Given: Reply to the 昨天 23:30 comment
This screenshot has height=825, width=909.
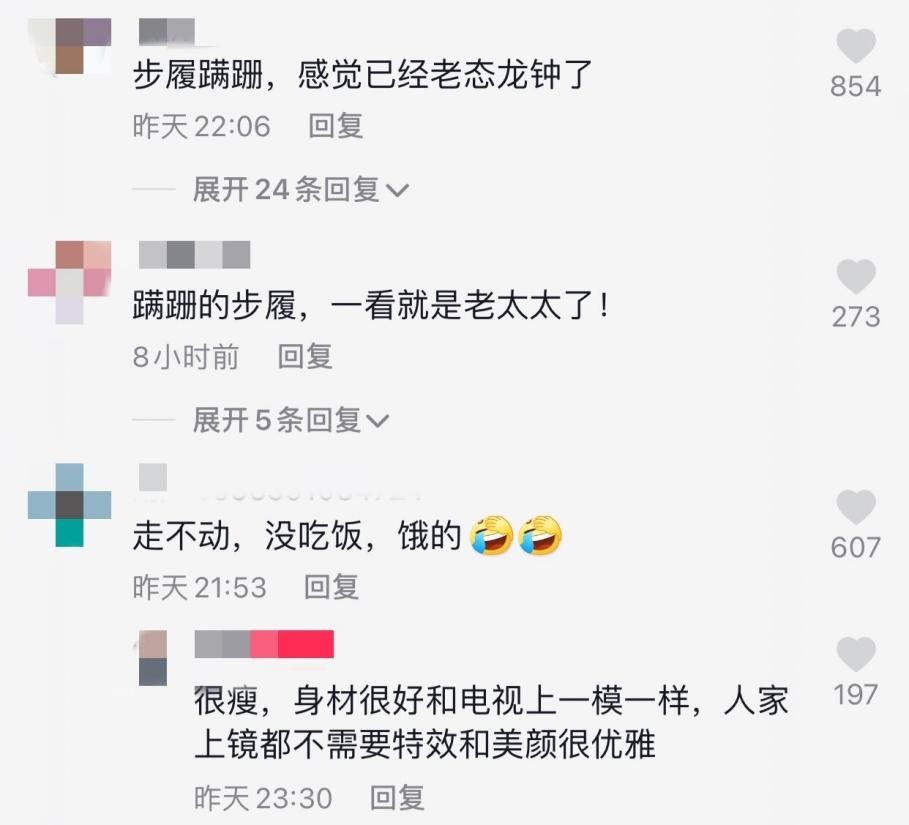Looking at the screenshot, I should [x=397, y=798].
